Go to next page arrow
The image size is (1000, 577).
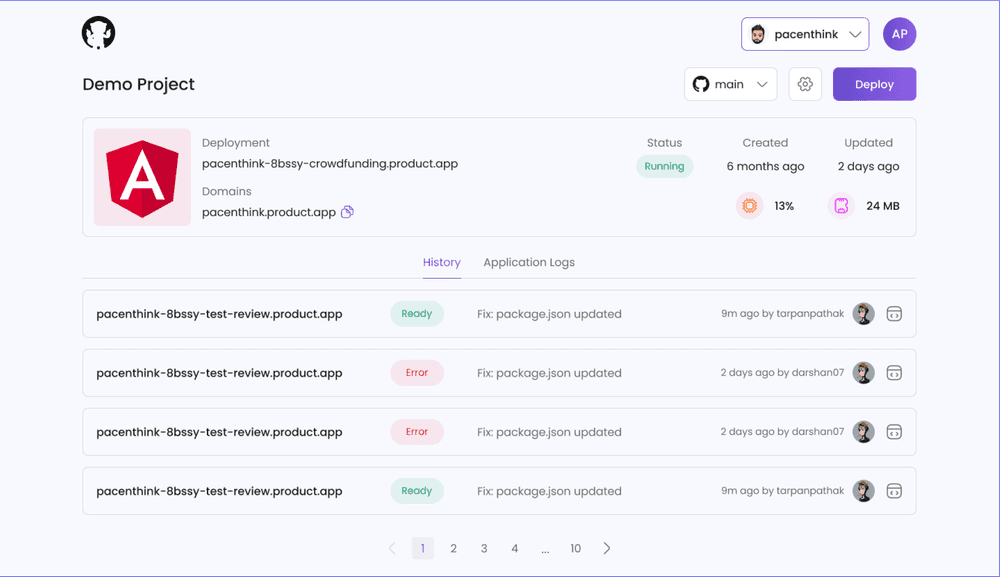(607, 548)
